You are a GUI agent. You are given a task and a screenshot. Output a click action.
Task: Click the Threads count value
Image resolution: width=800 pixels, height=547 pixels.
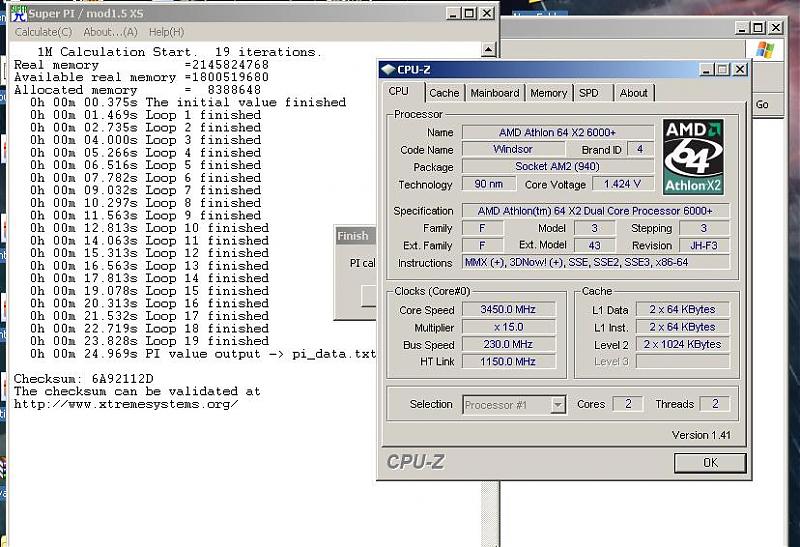click(x=715, y=404)
